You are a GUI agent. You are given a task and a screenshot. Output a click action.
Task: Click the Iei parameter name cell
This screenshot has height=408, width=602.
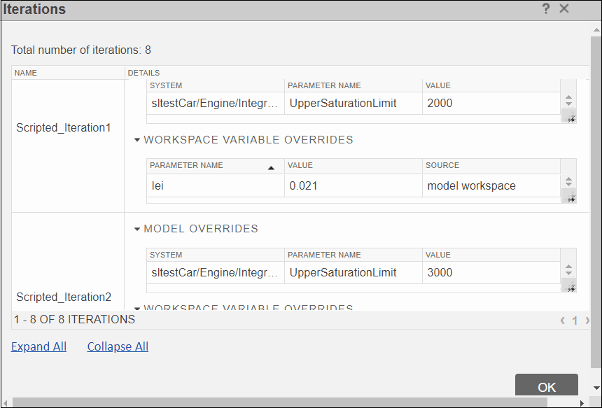215,186
